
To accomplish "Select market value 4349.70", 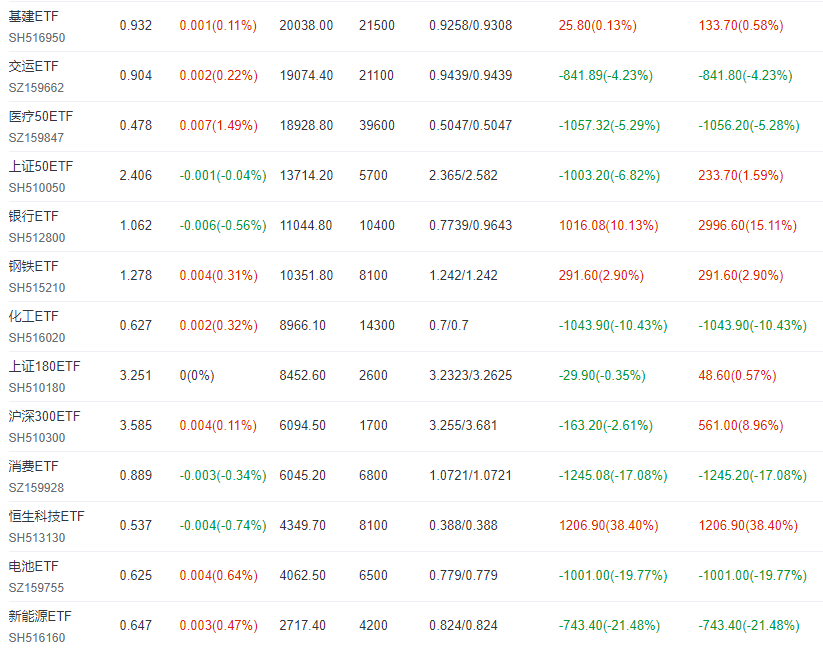I will (x=302, y=526).
